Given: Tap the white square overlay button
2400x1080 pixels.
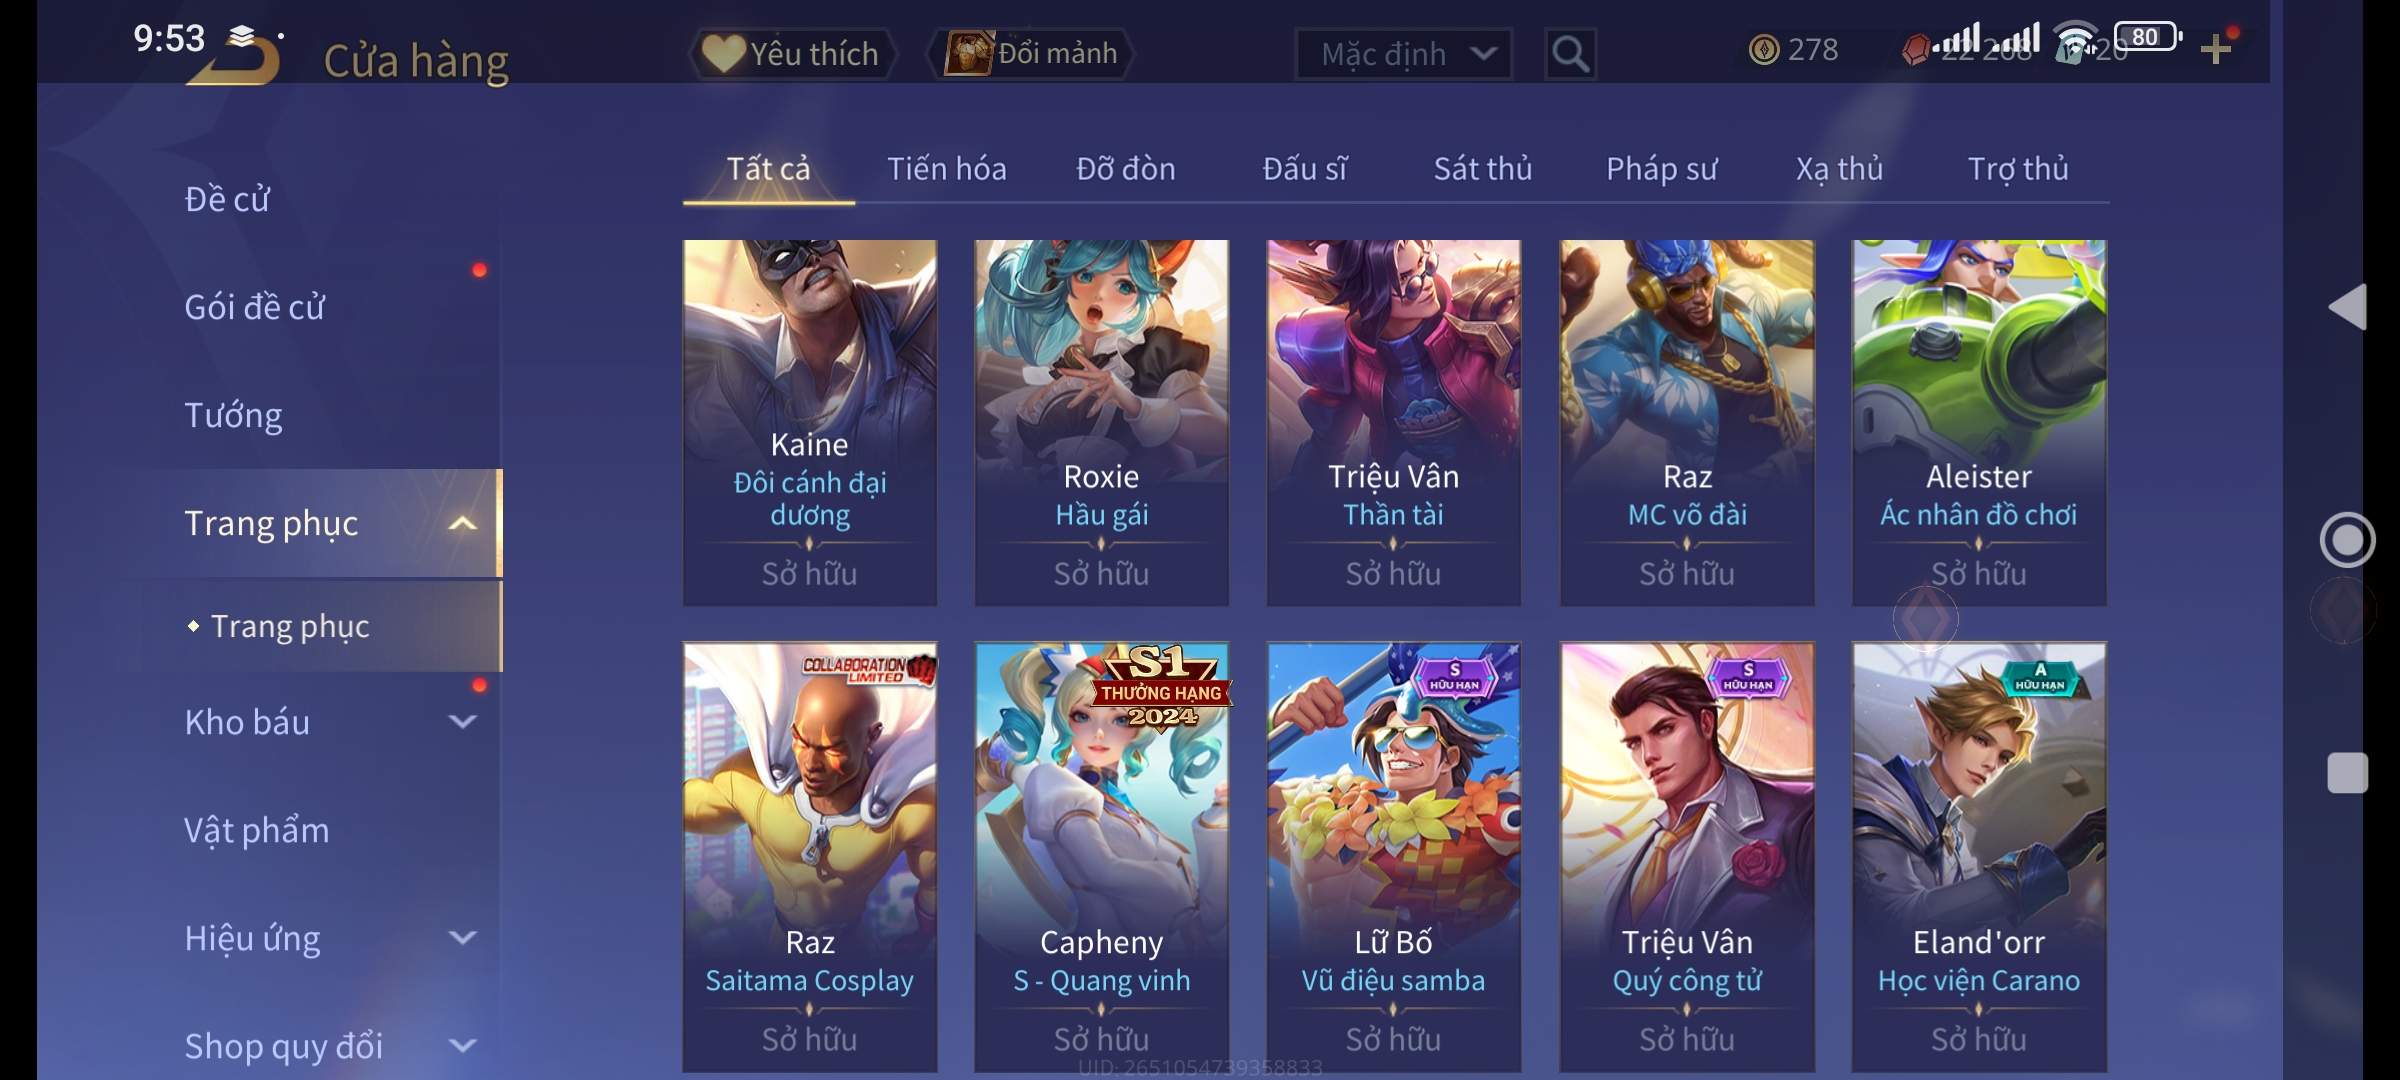Looking at the screenshot, I should click(2347, 773).
